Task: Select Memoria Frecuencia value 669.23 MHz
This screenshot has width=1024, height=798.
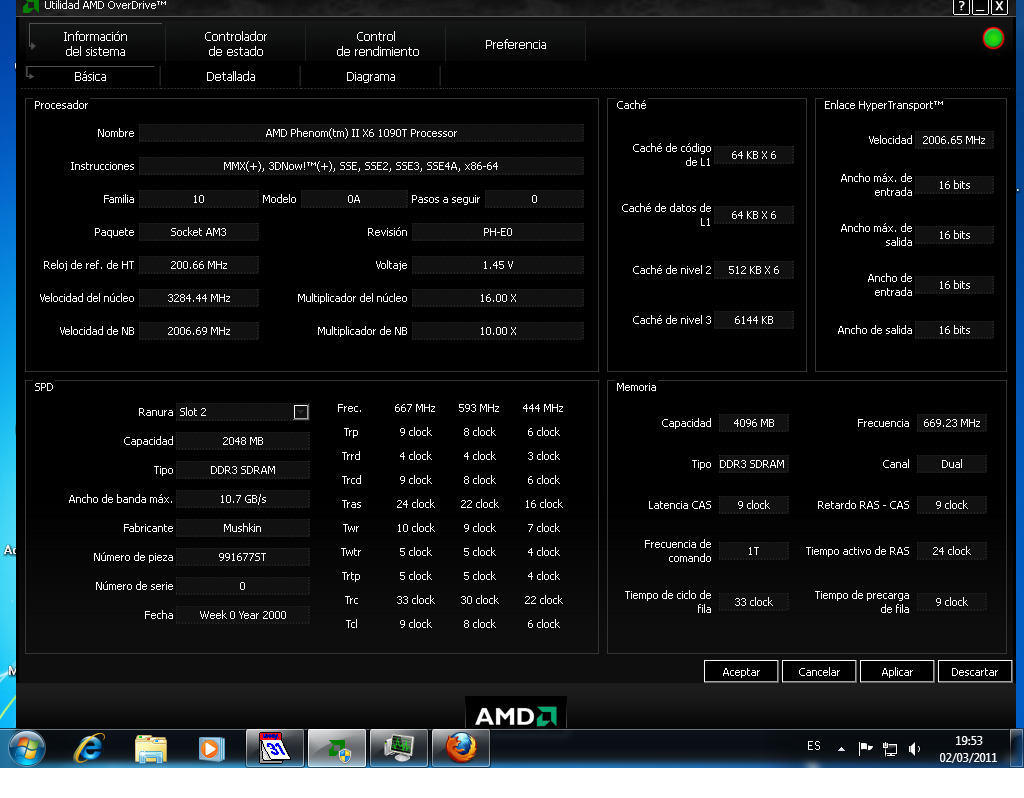Action: pos(952,423)
